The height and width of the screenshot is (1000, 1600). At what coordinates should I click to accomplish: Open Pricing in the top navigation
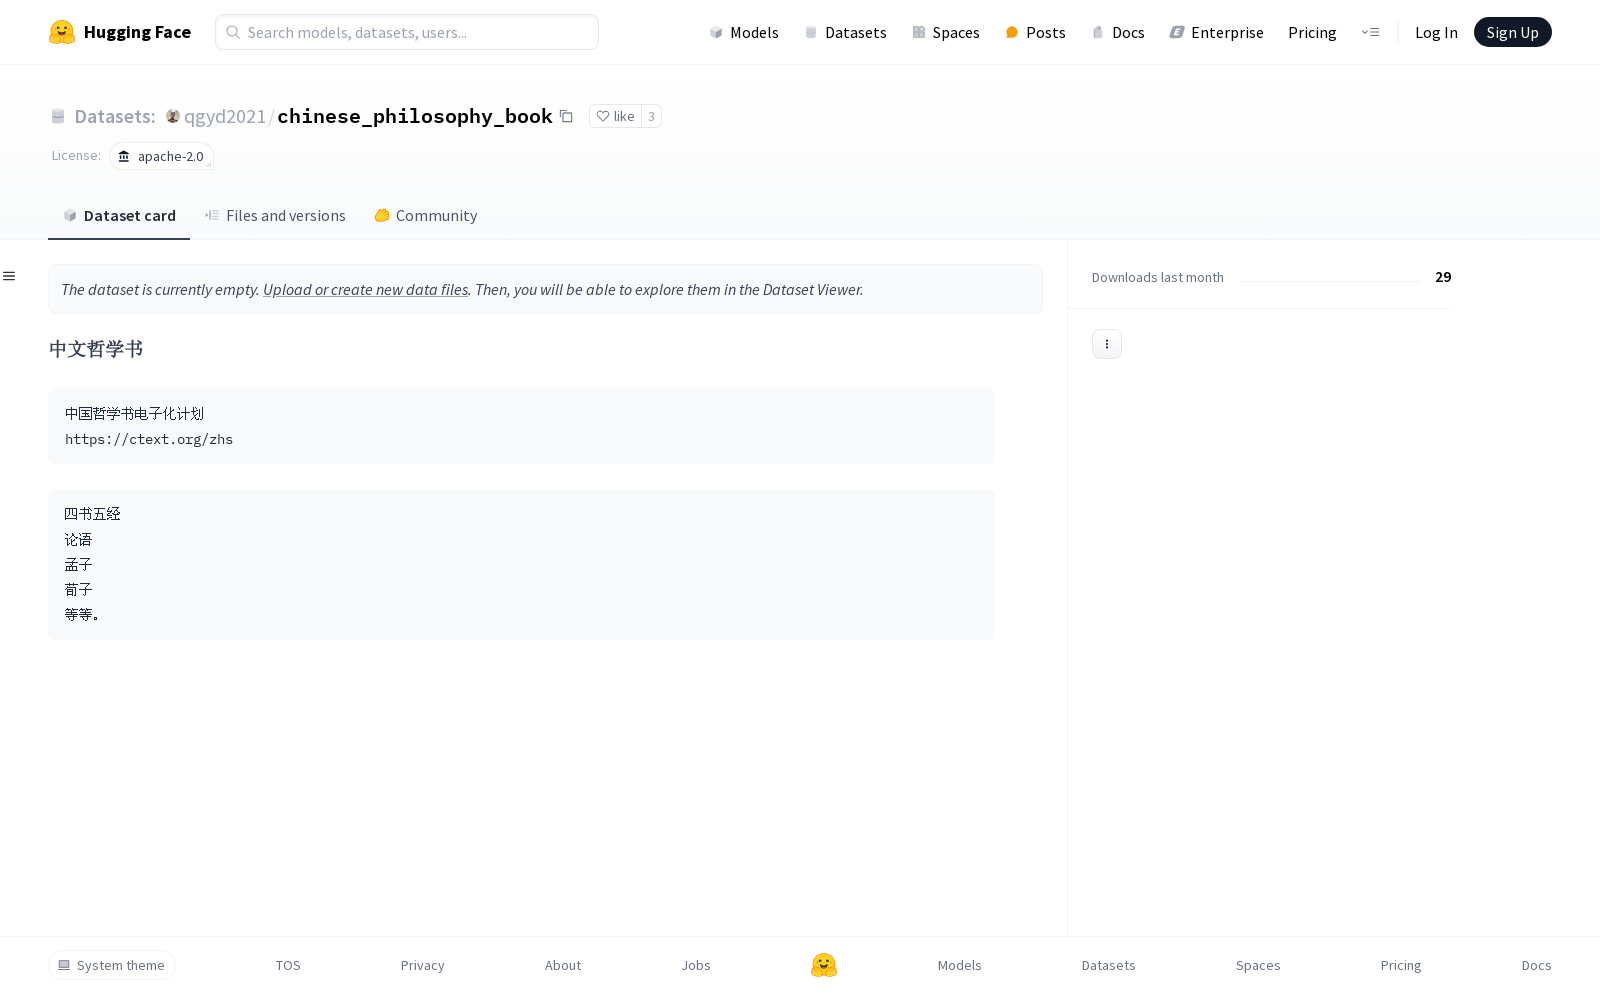click(x=1312, y=33)
